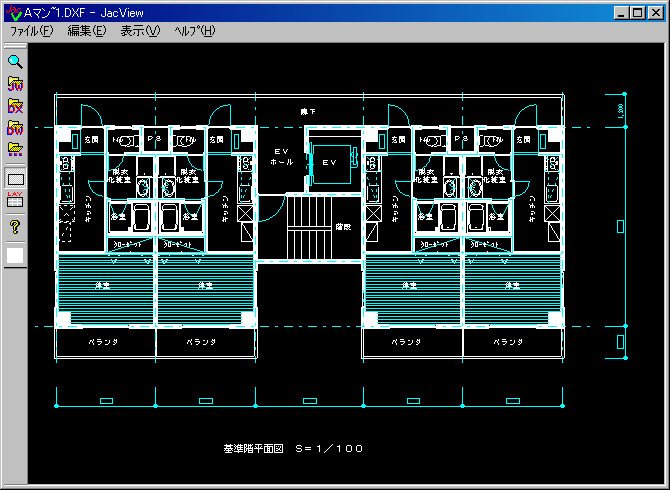
Task: Open the LAY layer settings icon
Action: [15, 199]
